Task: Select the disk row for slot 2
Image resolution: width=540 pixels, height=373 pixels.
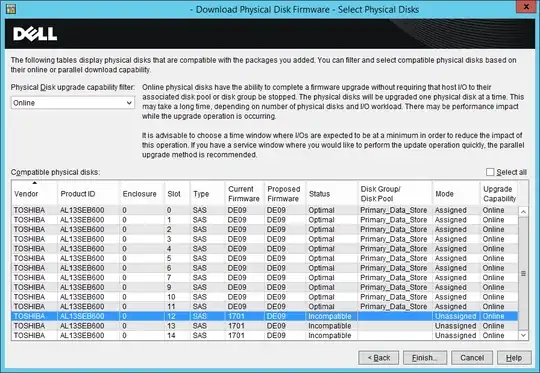Action: [x=265, y=229]
